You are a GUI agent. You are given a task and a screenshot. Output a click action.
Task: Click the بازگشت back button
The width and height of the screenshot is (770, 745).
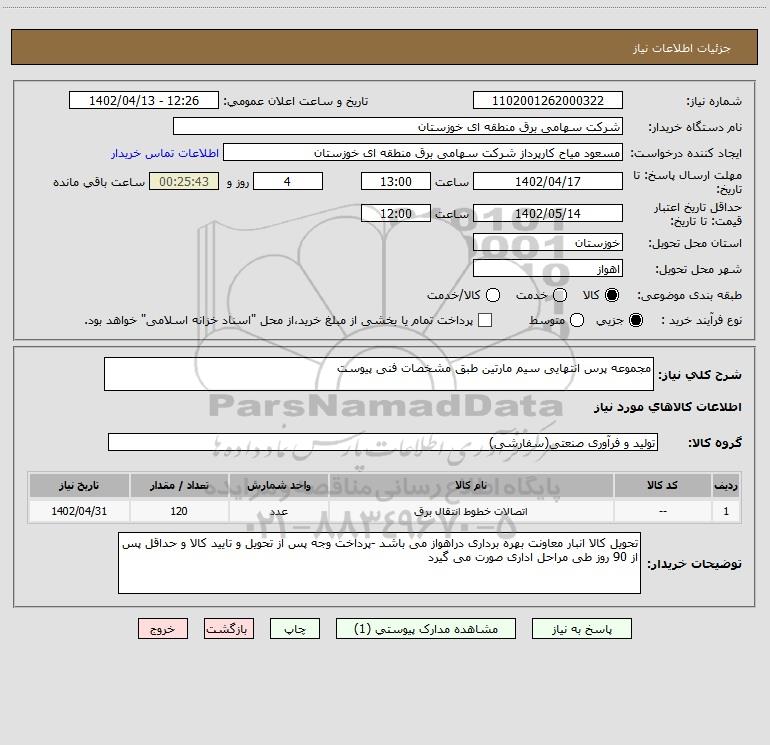(x=229, y=629)
